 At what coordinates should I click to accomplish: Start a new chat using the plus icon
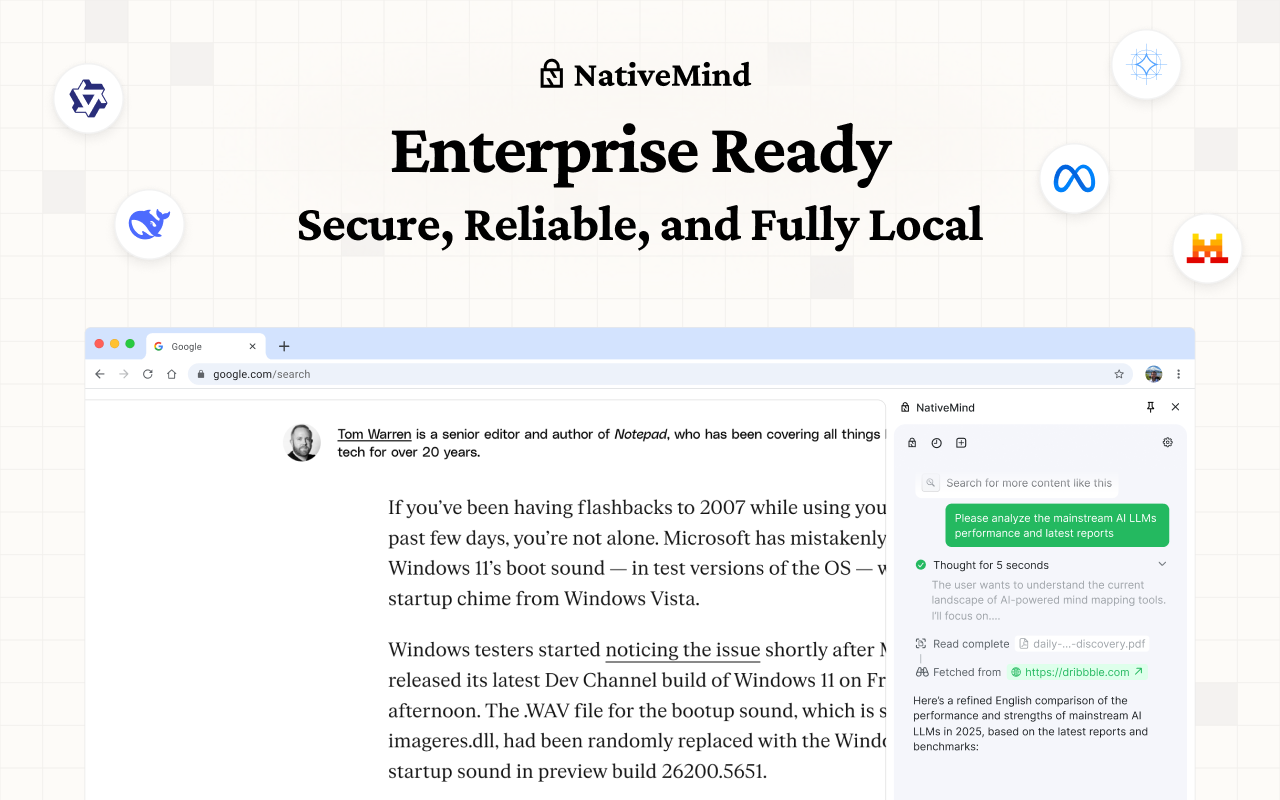coord(961,442)
